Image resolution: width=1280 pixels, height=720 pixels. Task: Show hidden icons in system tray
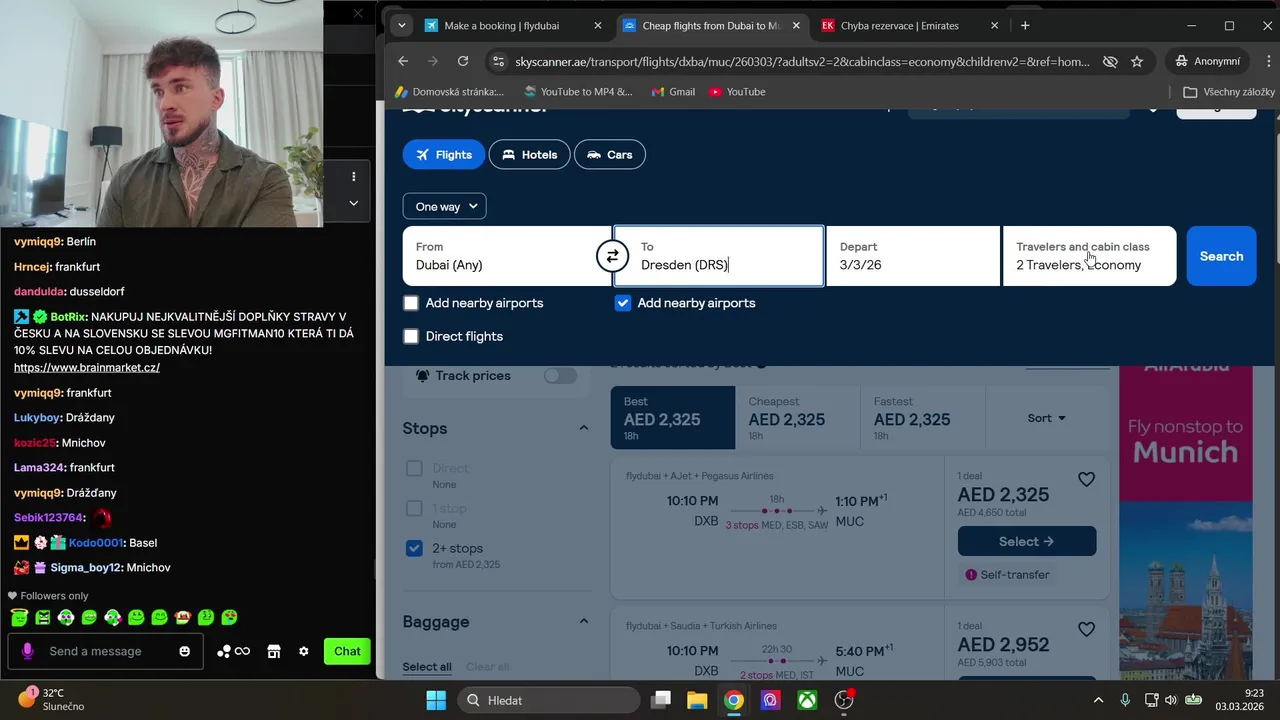click(1098, 700)
